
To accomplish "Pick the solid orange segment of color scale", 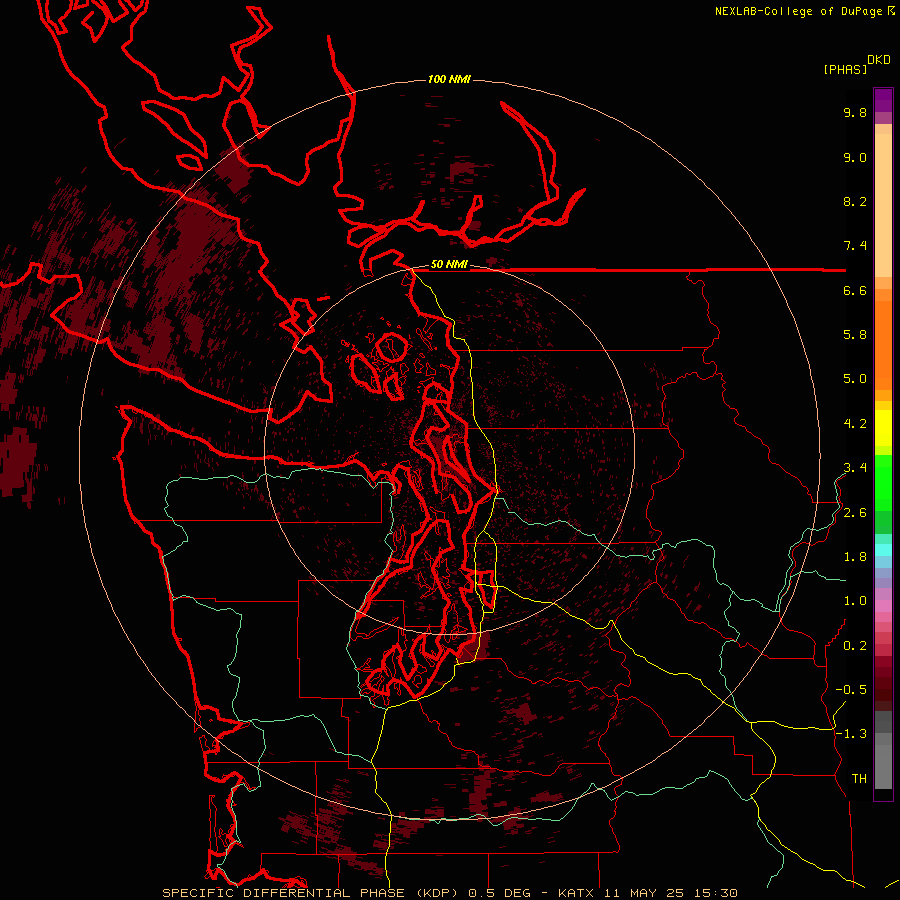I will 883,345.
